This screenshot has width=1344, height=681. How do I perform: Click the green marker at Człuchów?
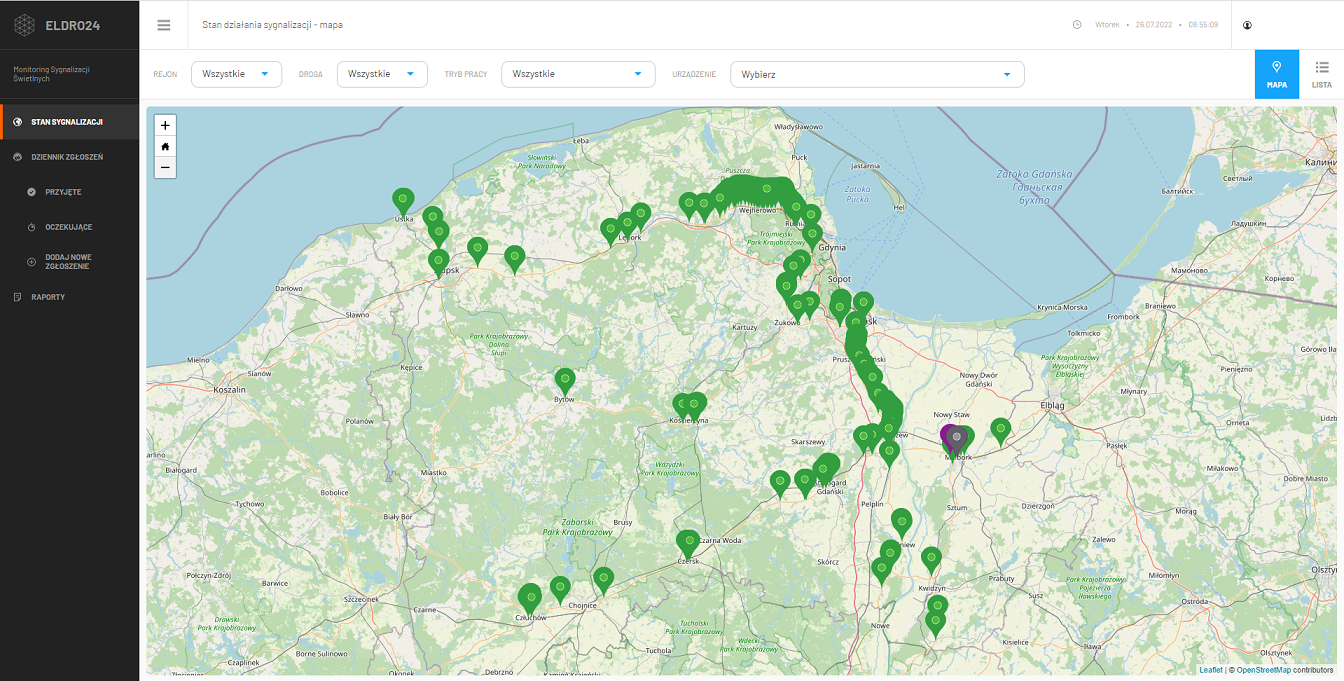(529, 599)
